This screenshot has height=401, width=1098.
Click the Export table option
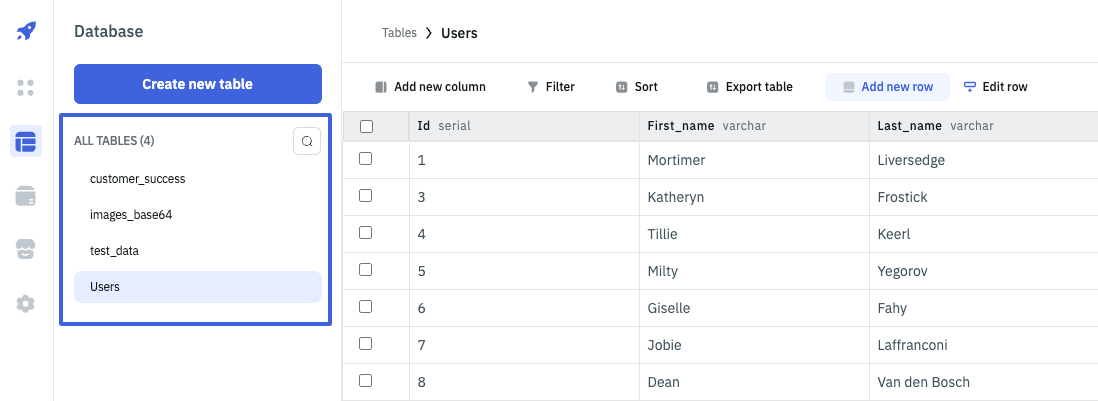click(749, 87)
